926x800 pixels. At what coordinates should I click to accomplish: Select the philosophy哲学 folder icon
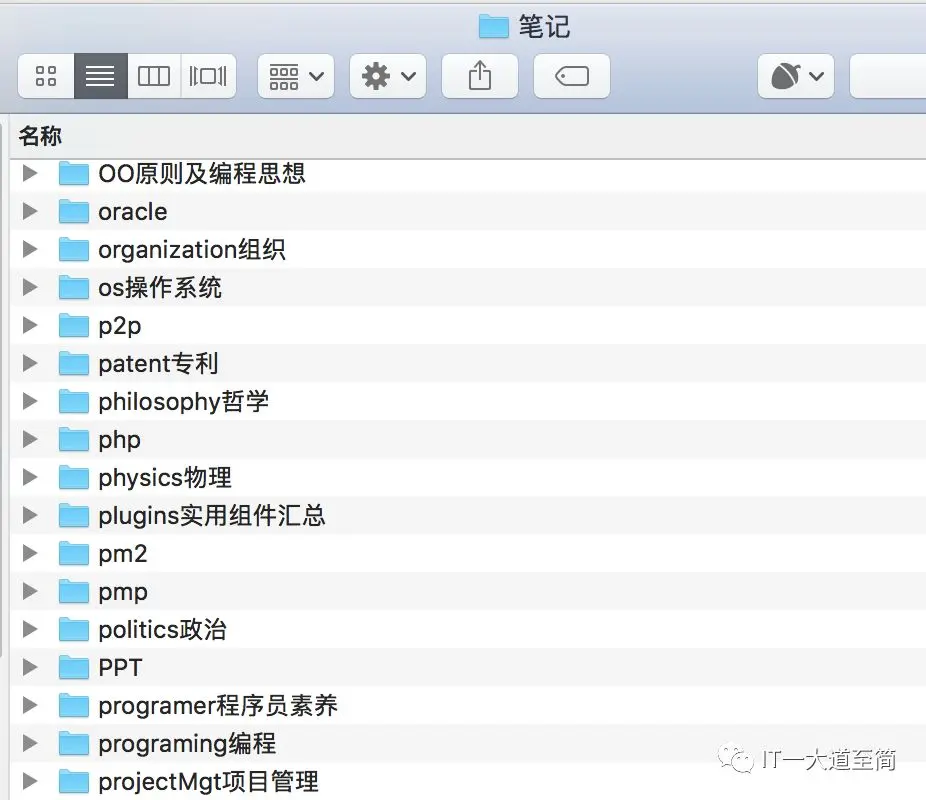tap(74, 401)
